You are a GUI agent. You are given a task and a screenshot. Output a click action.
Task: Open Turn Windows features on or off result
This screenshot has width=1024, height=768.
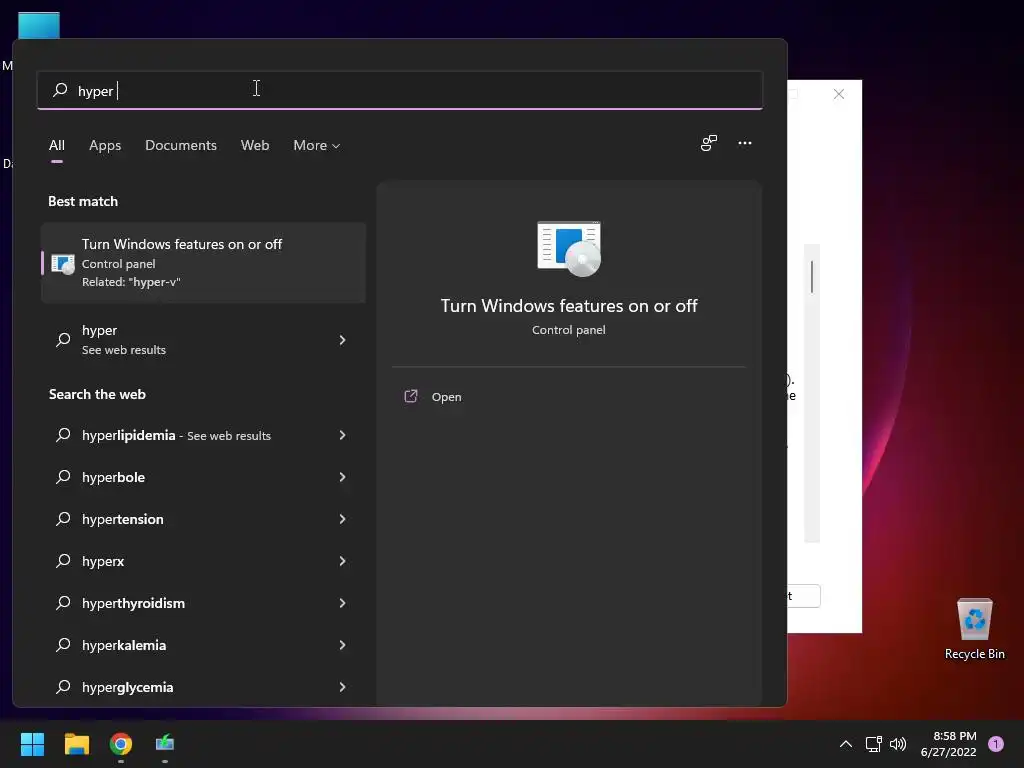click(204, 263)
